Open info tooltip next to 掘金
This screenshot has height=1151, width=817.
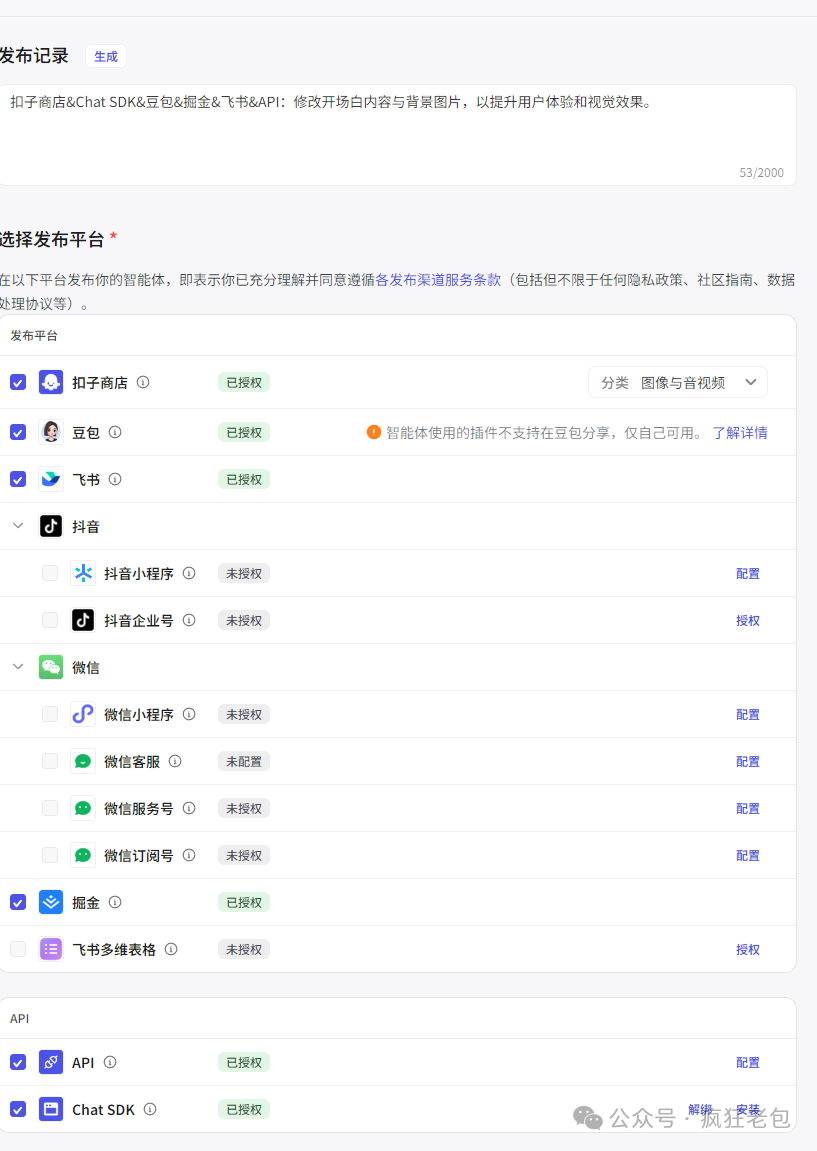pos(115,902)
